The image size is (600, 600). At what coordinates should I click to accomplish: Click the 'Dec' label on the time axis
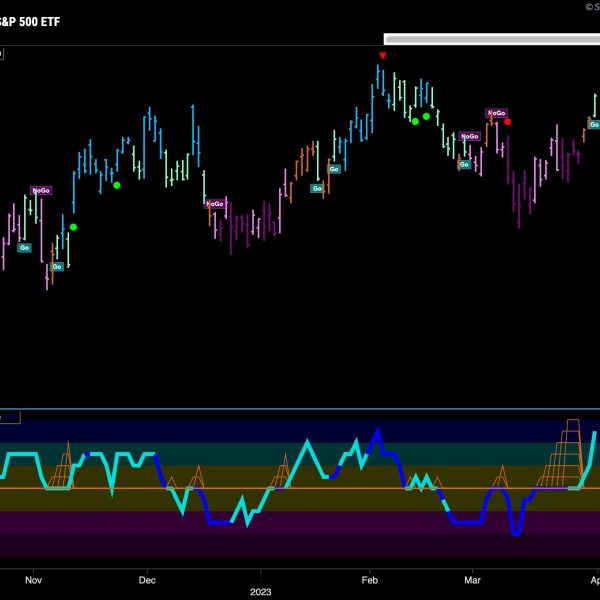[x=147, y=580]
